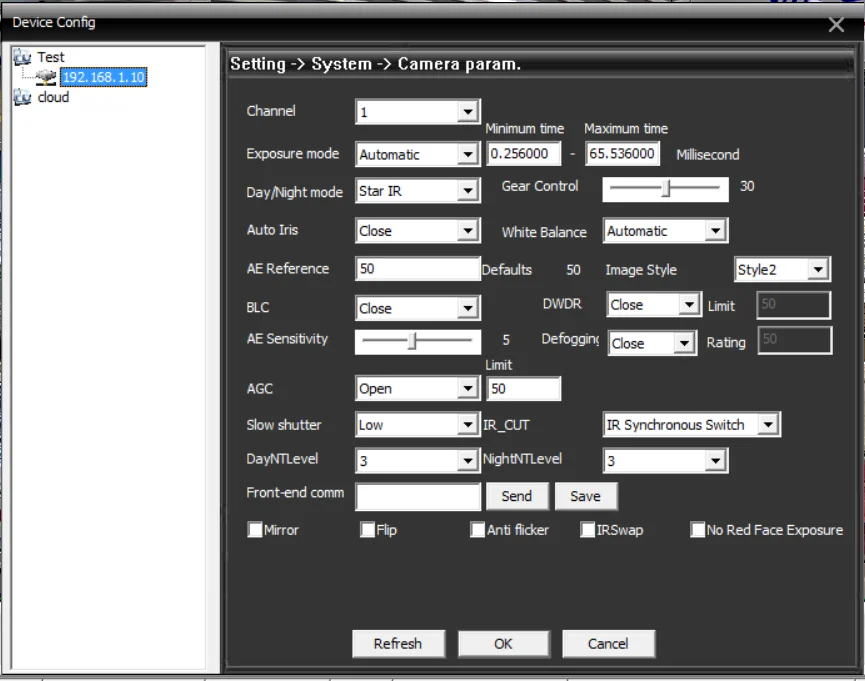Enable the Anti flicker checkbox
Screen dimensions: 865x681
[478, 531]
